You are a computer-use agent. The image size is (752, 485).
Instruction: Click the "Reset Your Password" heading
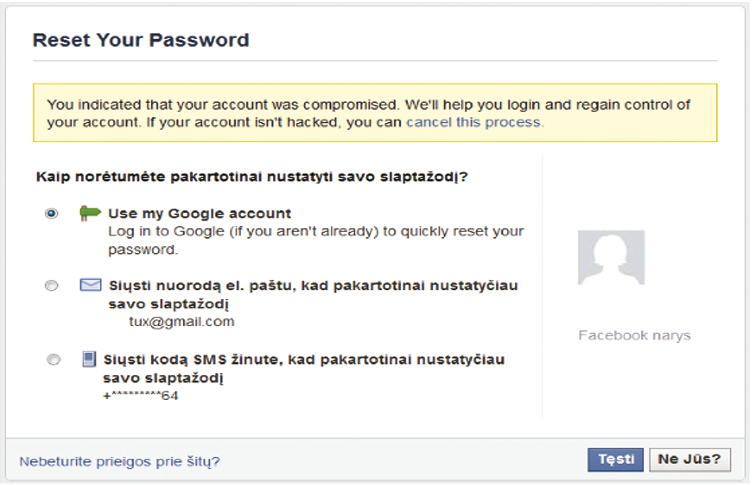(141, 41)
